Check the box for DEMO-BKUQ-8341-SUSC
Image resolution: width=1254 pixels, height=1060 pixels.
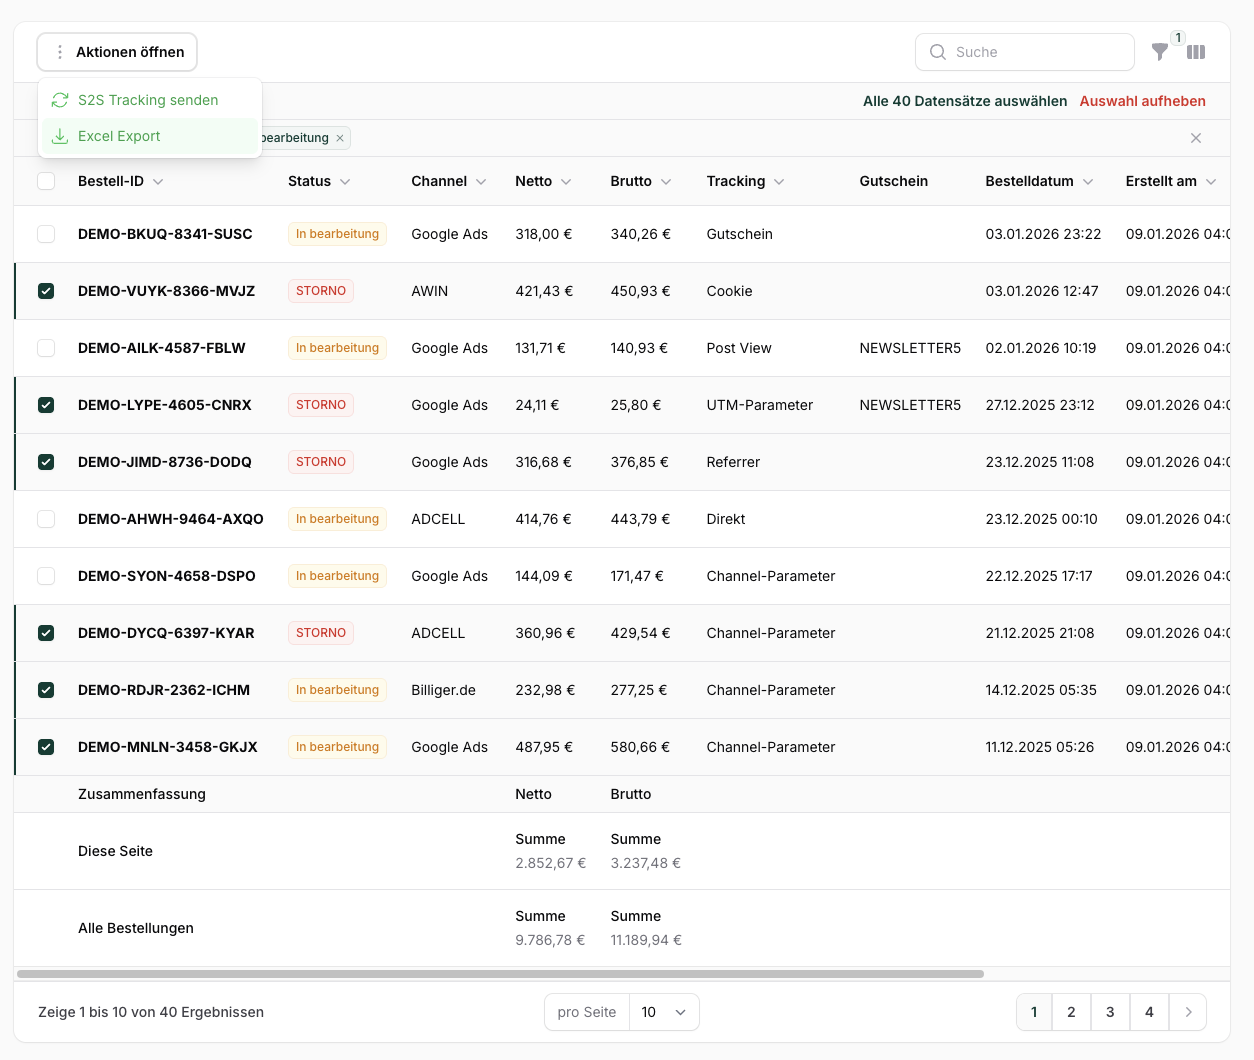pyautogui.click(x=46, y=234)
